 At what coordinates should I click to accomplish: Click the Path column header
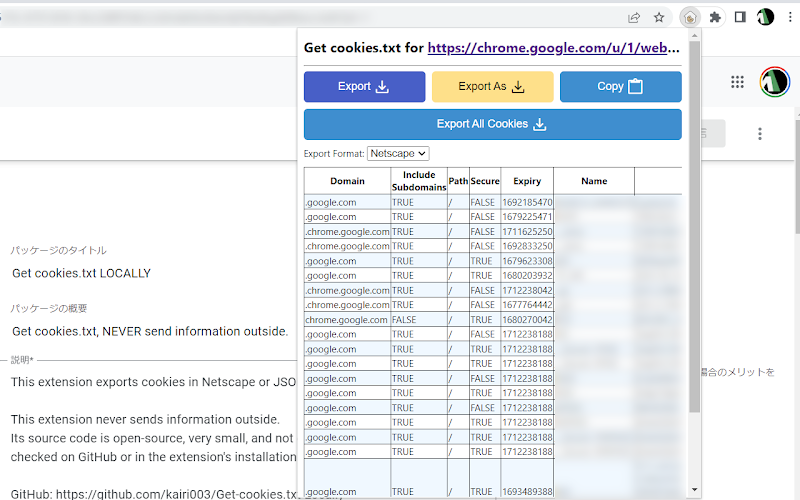click(x=458, y=181)
